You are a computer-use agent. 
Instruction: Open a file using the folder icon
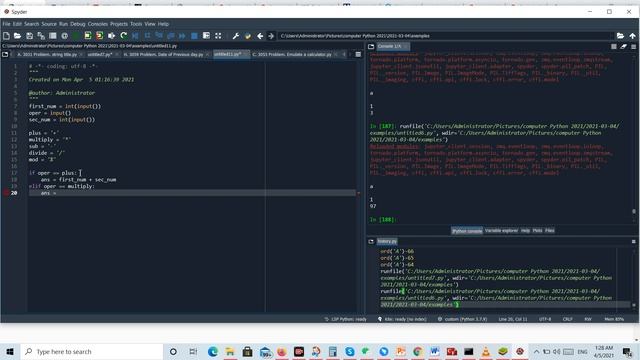[18, 36]
